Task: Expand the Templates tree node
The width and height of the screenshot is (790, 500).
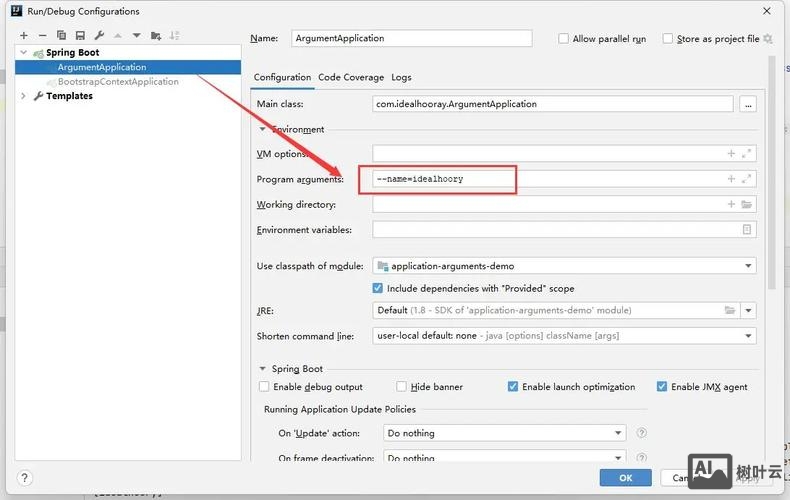Action: tap(23, 96)
